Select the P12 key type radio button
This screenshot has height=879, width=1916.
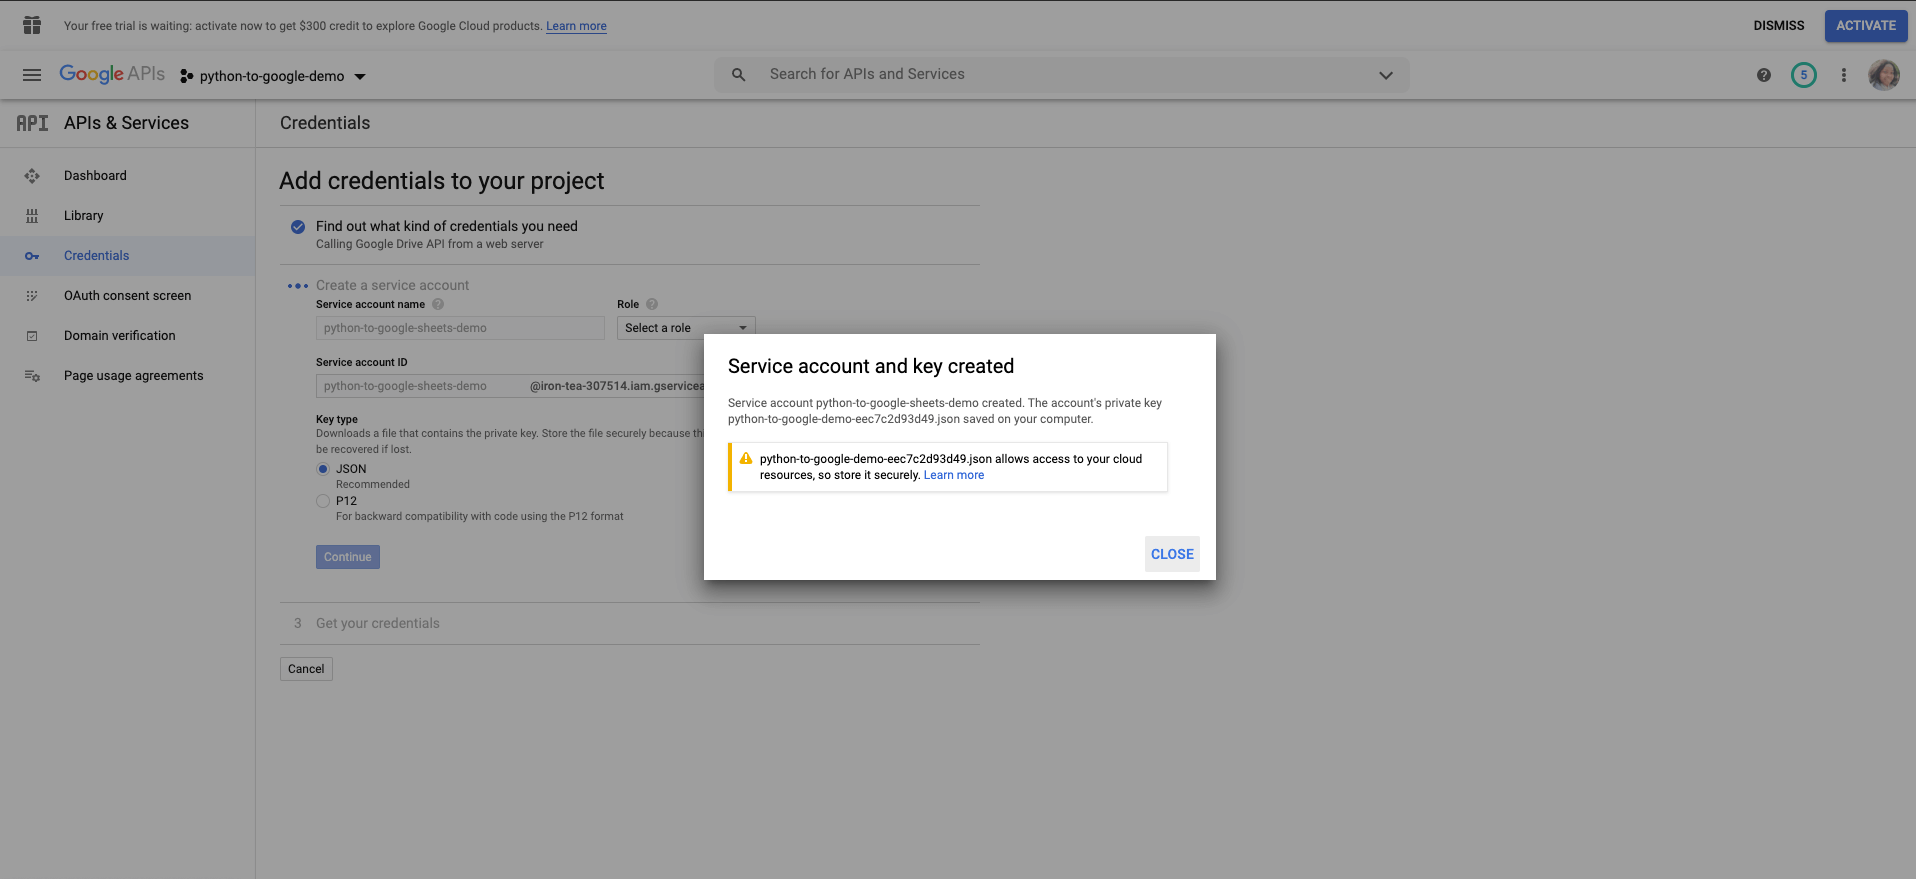tap(323, 501)
